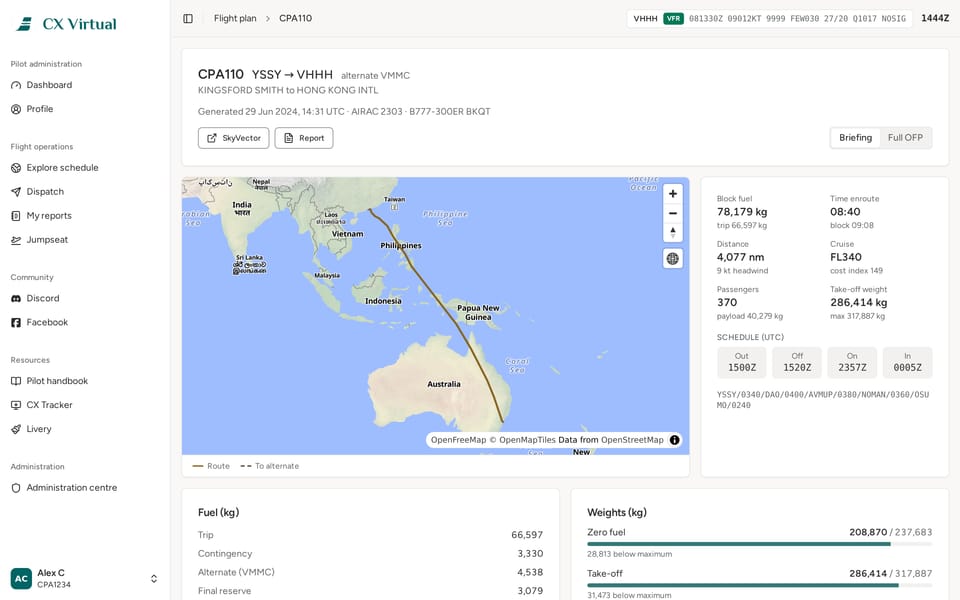Image resolution: width=960 pixels, height=600 pixels.
Task: Click the Alternate (VMMC) fuel row
Action: (370, 572)
